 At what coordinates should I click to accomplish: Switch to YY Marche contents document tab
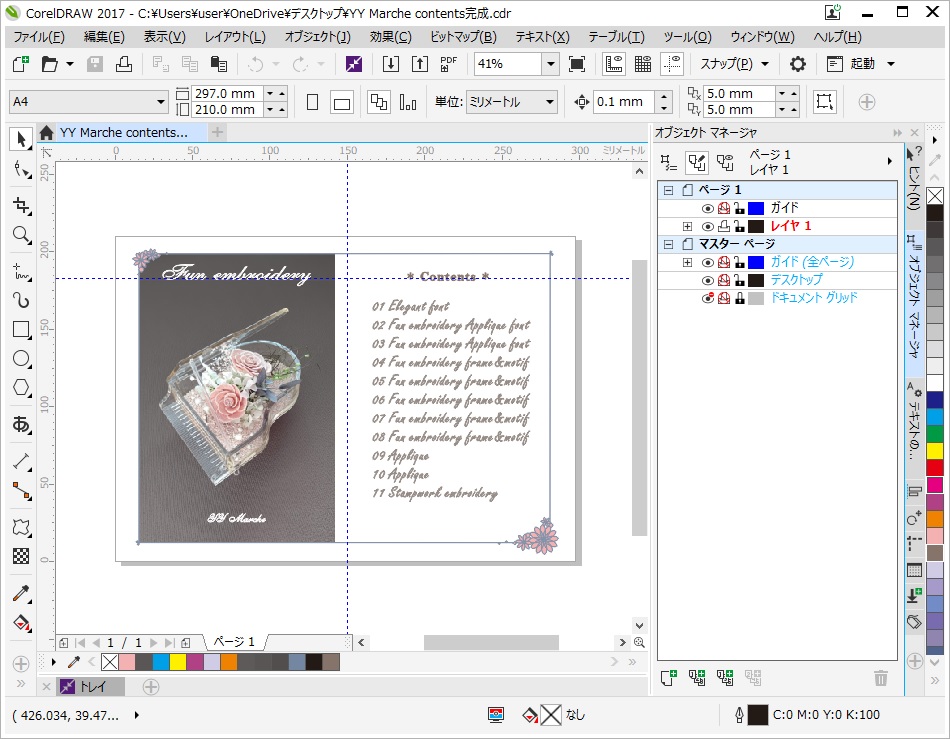pyautogui.click(x=124, y=132)
